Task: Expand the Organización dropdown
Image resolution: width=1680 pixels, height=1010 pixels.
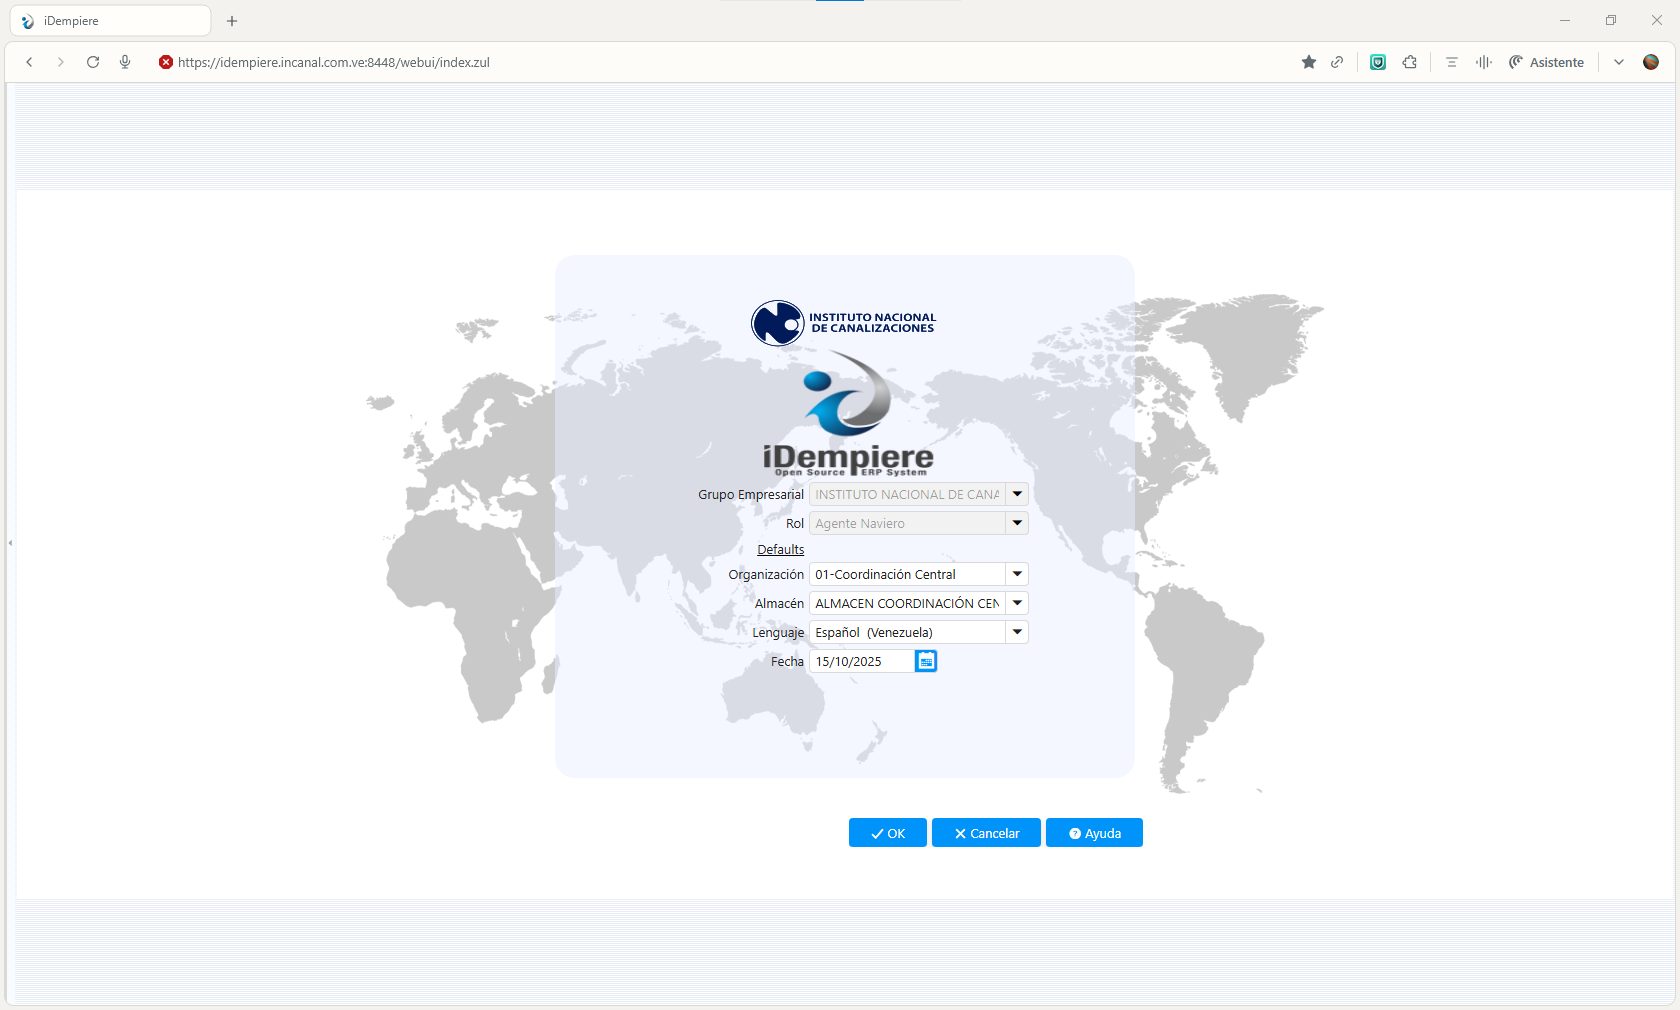Action: pos(1017,574)
